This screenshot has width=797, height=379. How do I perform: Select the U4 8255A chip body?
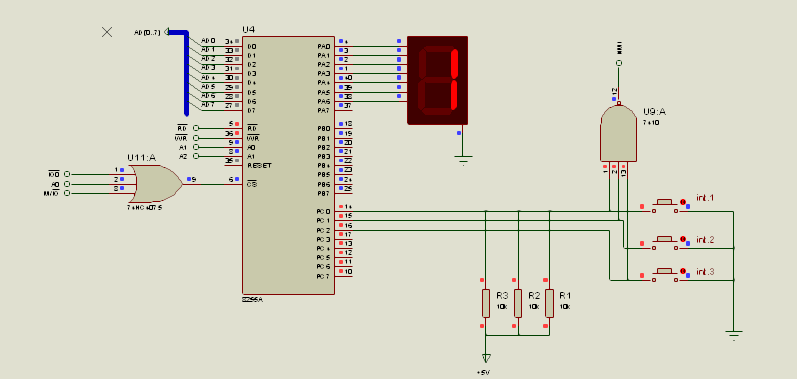(x=288, y=165)
